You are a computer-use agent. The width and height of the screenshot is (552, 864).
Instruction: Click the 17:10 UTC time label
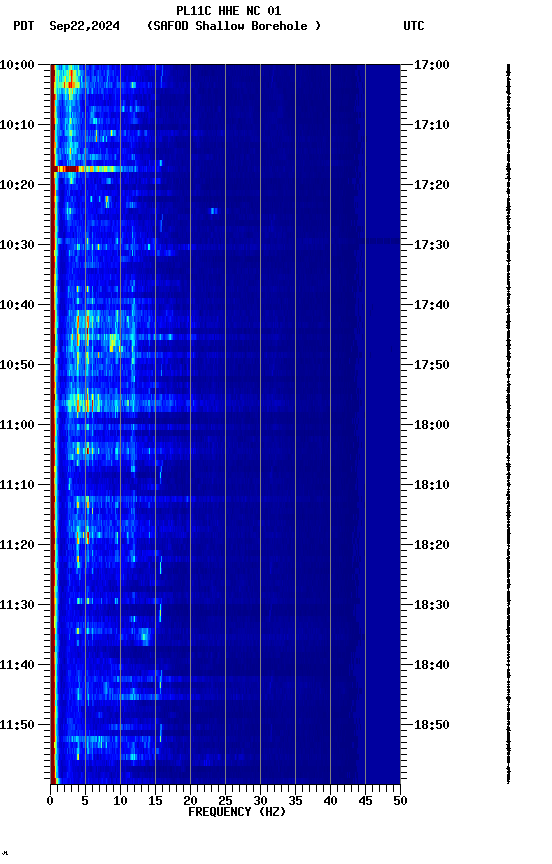[432, 125]
